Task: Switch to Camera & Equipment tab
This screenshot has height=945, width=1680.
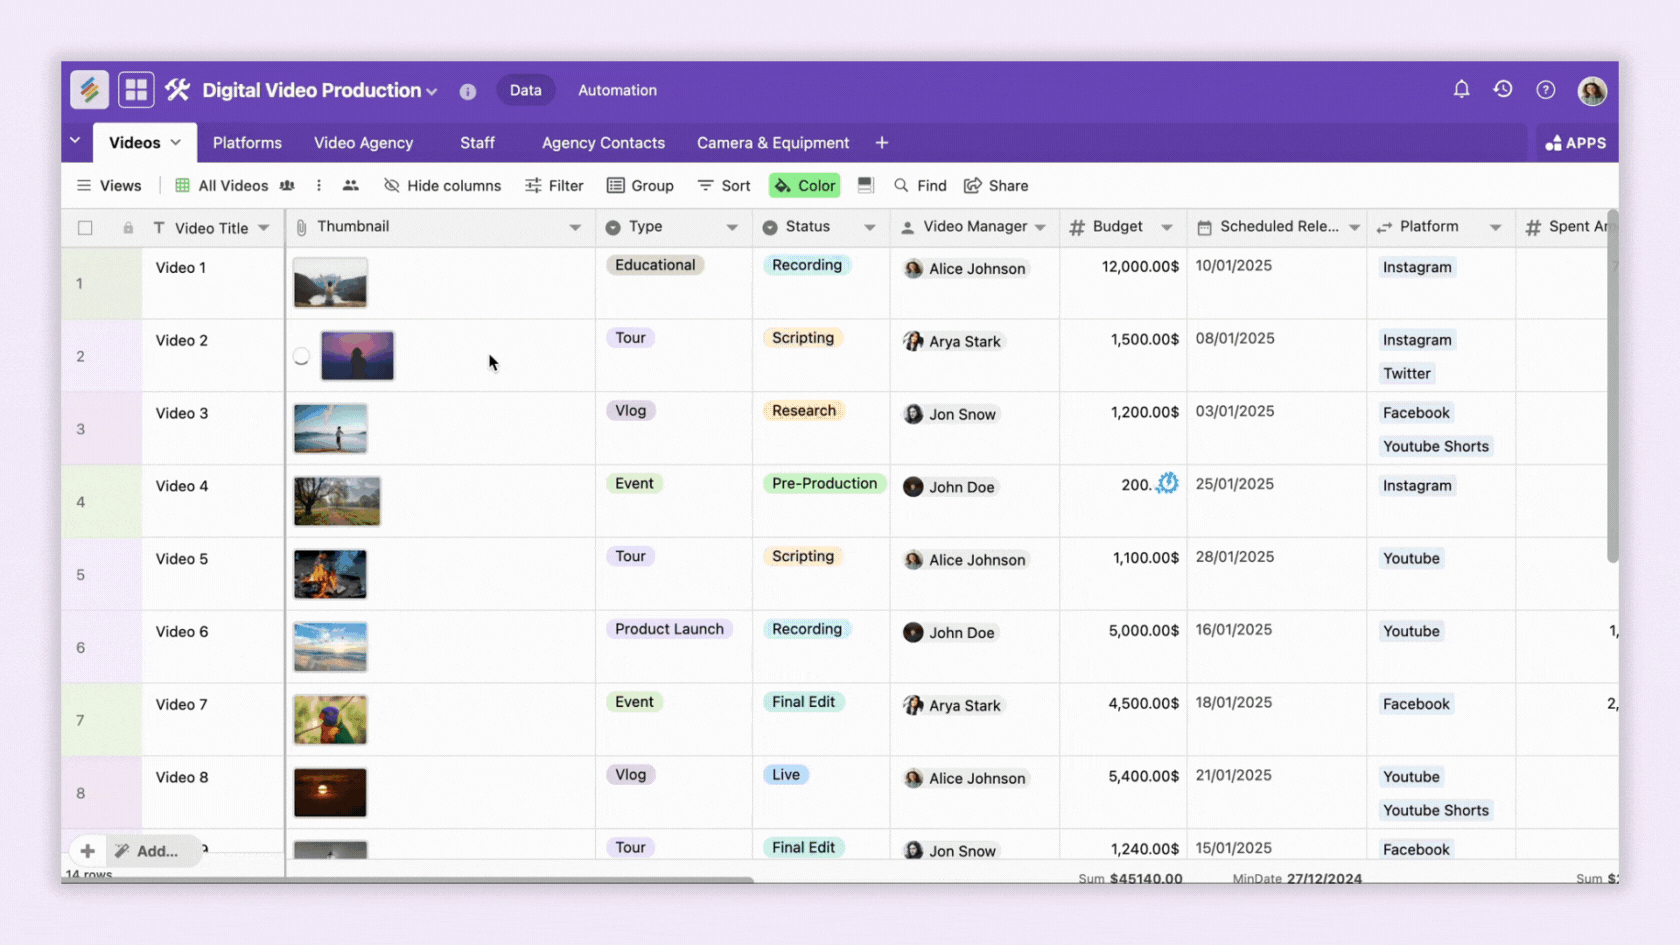Action: pos(773,143)
